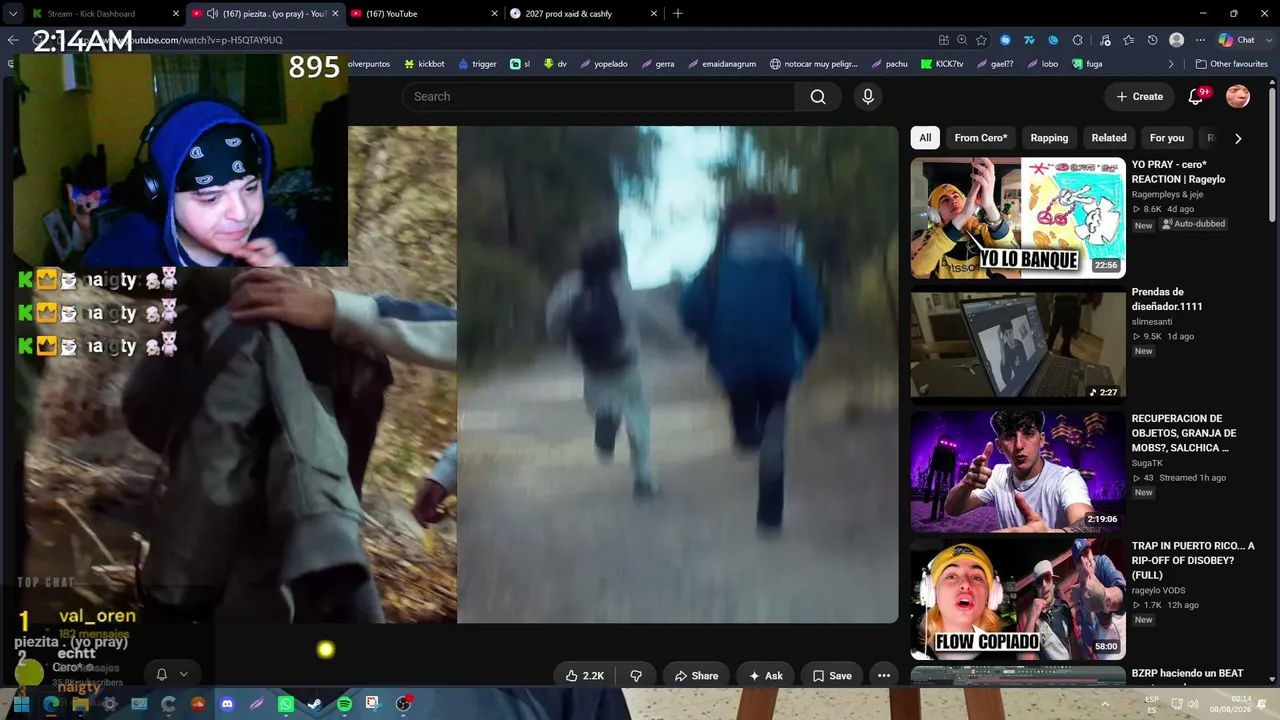Viewport: 1280px width, 720px height.
Task: Click the Ask button
Action: (x=766, y=676)
